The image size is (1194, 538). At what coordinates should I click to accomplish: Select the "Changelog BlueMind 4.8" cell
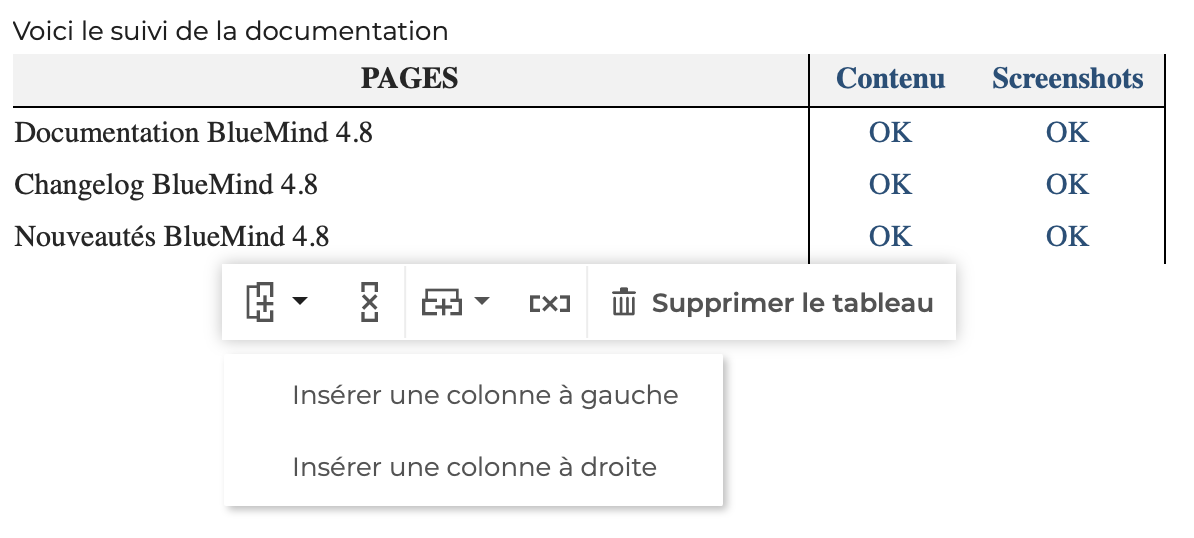click(x=167, y=184)
